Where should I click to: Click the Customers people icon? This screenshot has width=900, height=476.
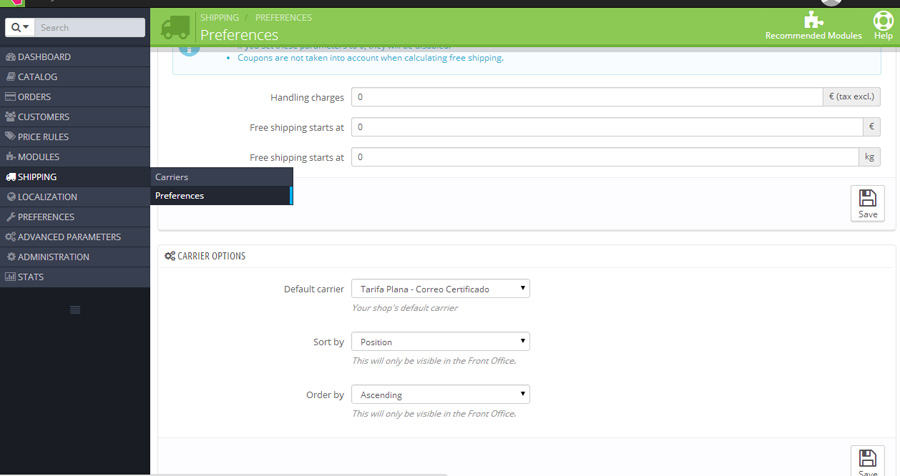point(10,117)
